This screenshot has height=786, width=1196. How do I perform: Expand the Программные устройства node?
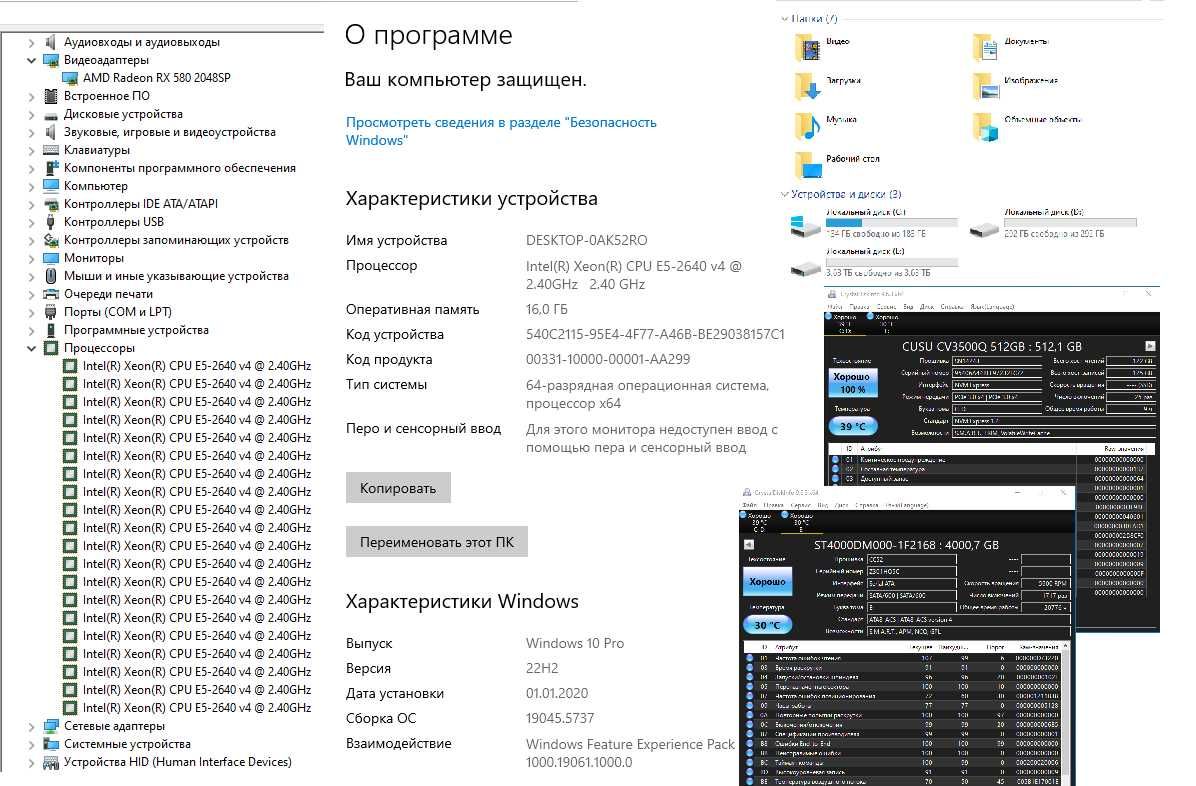coord(31,330)
